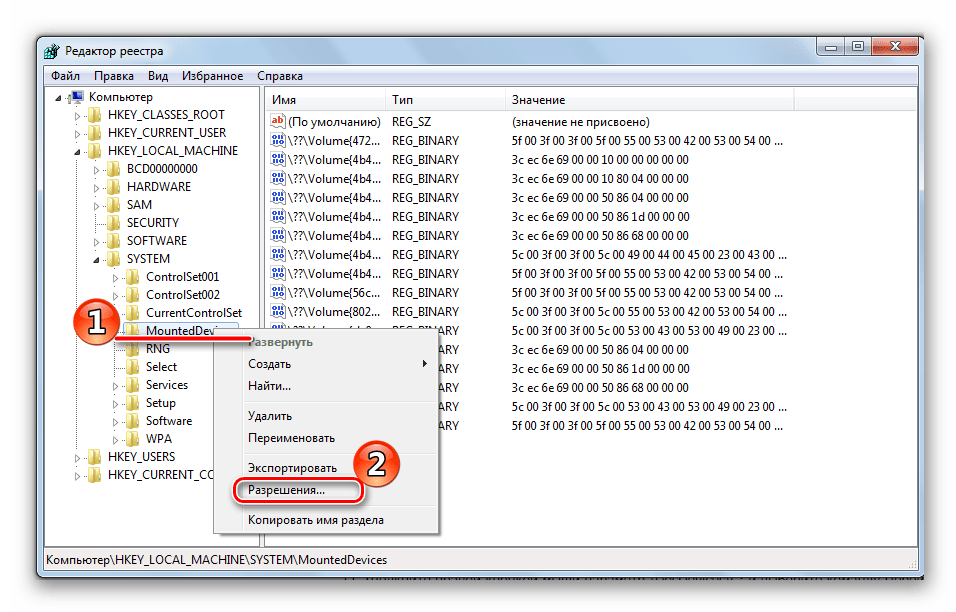This screenshot has height=612, width=956.
Task: Click the string icon of the default value
Action: click(x=279, y=122)
